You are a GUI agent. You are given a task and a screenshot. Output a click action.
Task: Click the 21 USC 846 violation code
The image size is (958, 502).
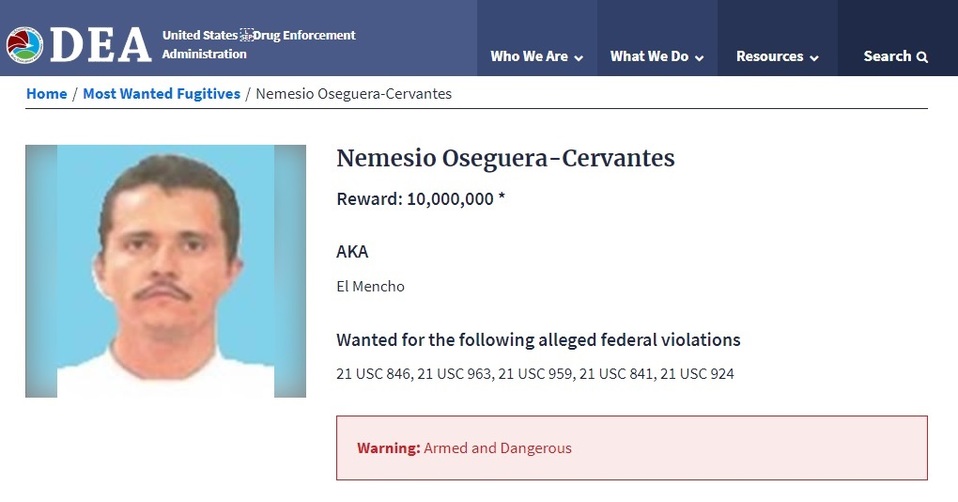coord(373,374)
